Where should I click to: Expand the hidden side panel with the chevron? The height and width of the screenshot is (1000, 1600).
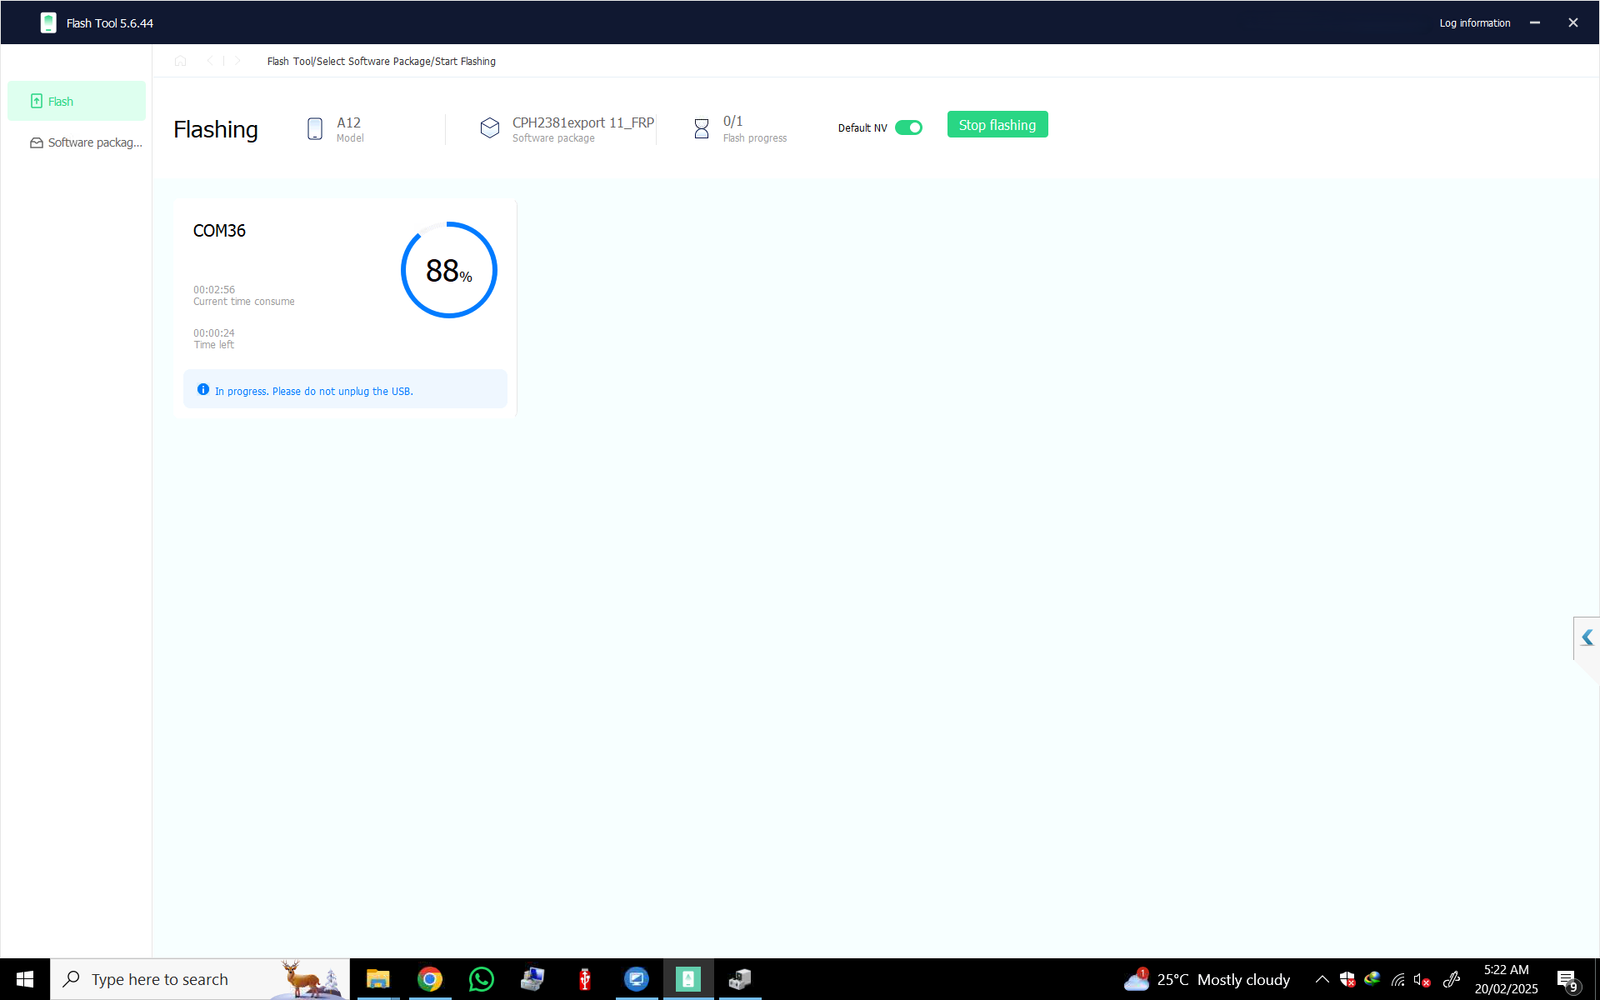point(1587,637)
